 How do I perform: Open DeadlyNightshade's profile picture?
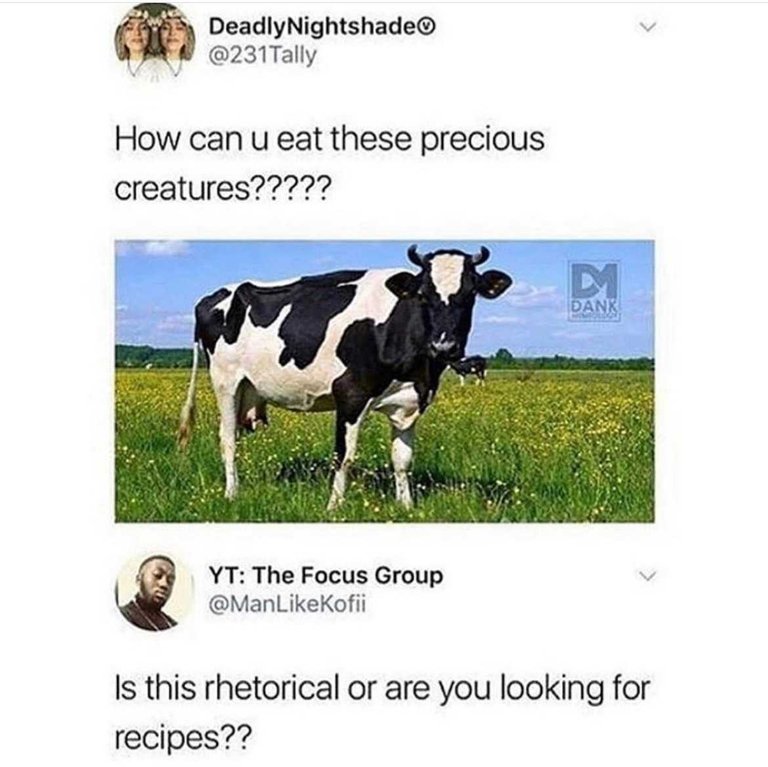point(155,43)
